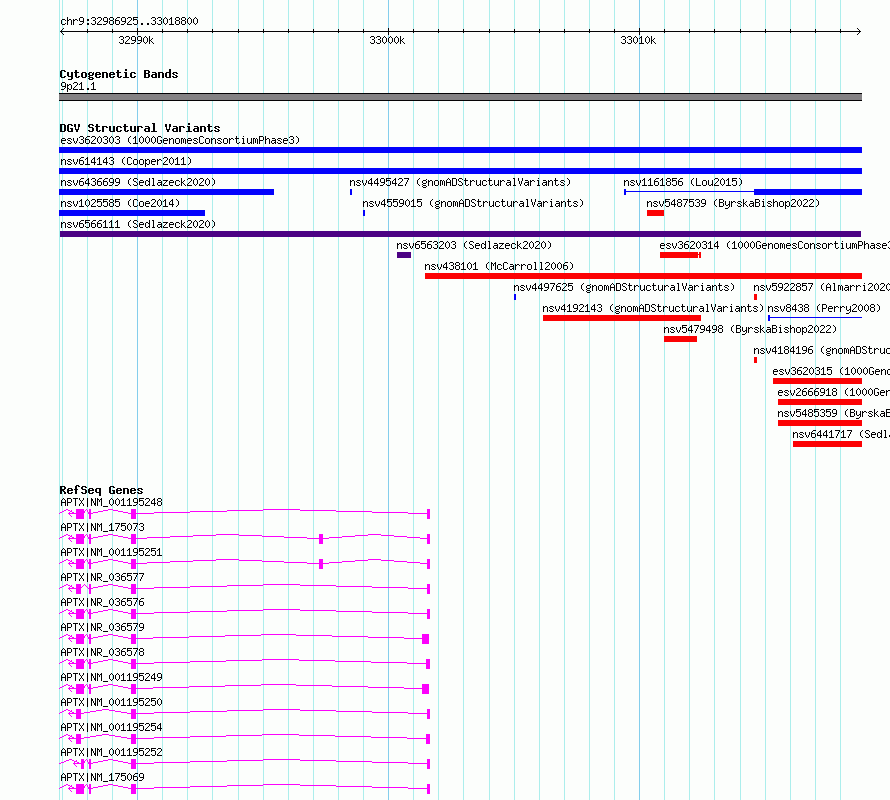
Task: Click the rightmost exon of NR_036579
Action: pos(426,639)
